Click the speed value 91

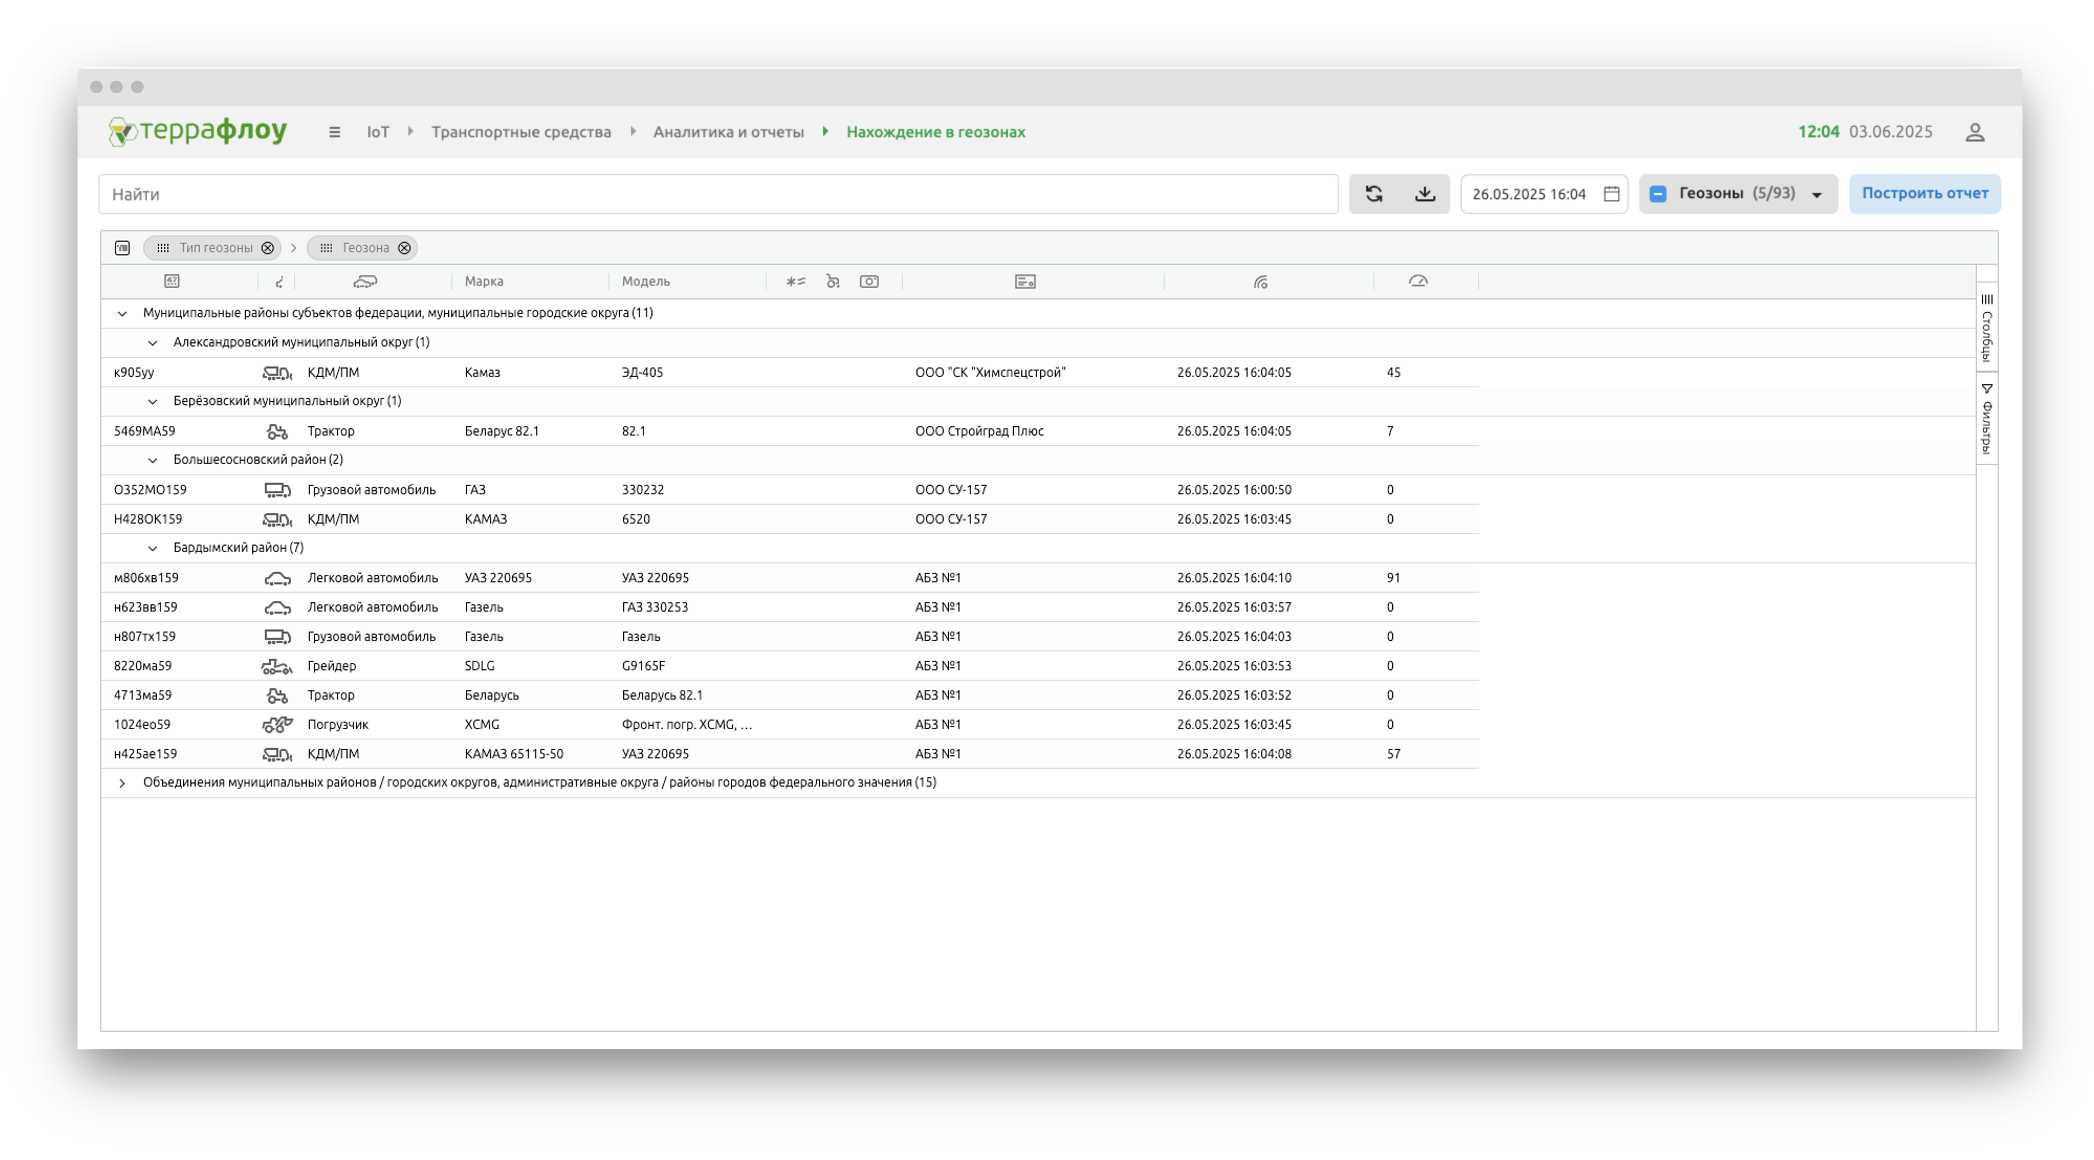[x=1394, y=578]
